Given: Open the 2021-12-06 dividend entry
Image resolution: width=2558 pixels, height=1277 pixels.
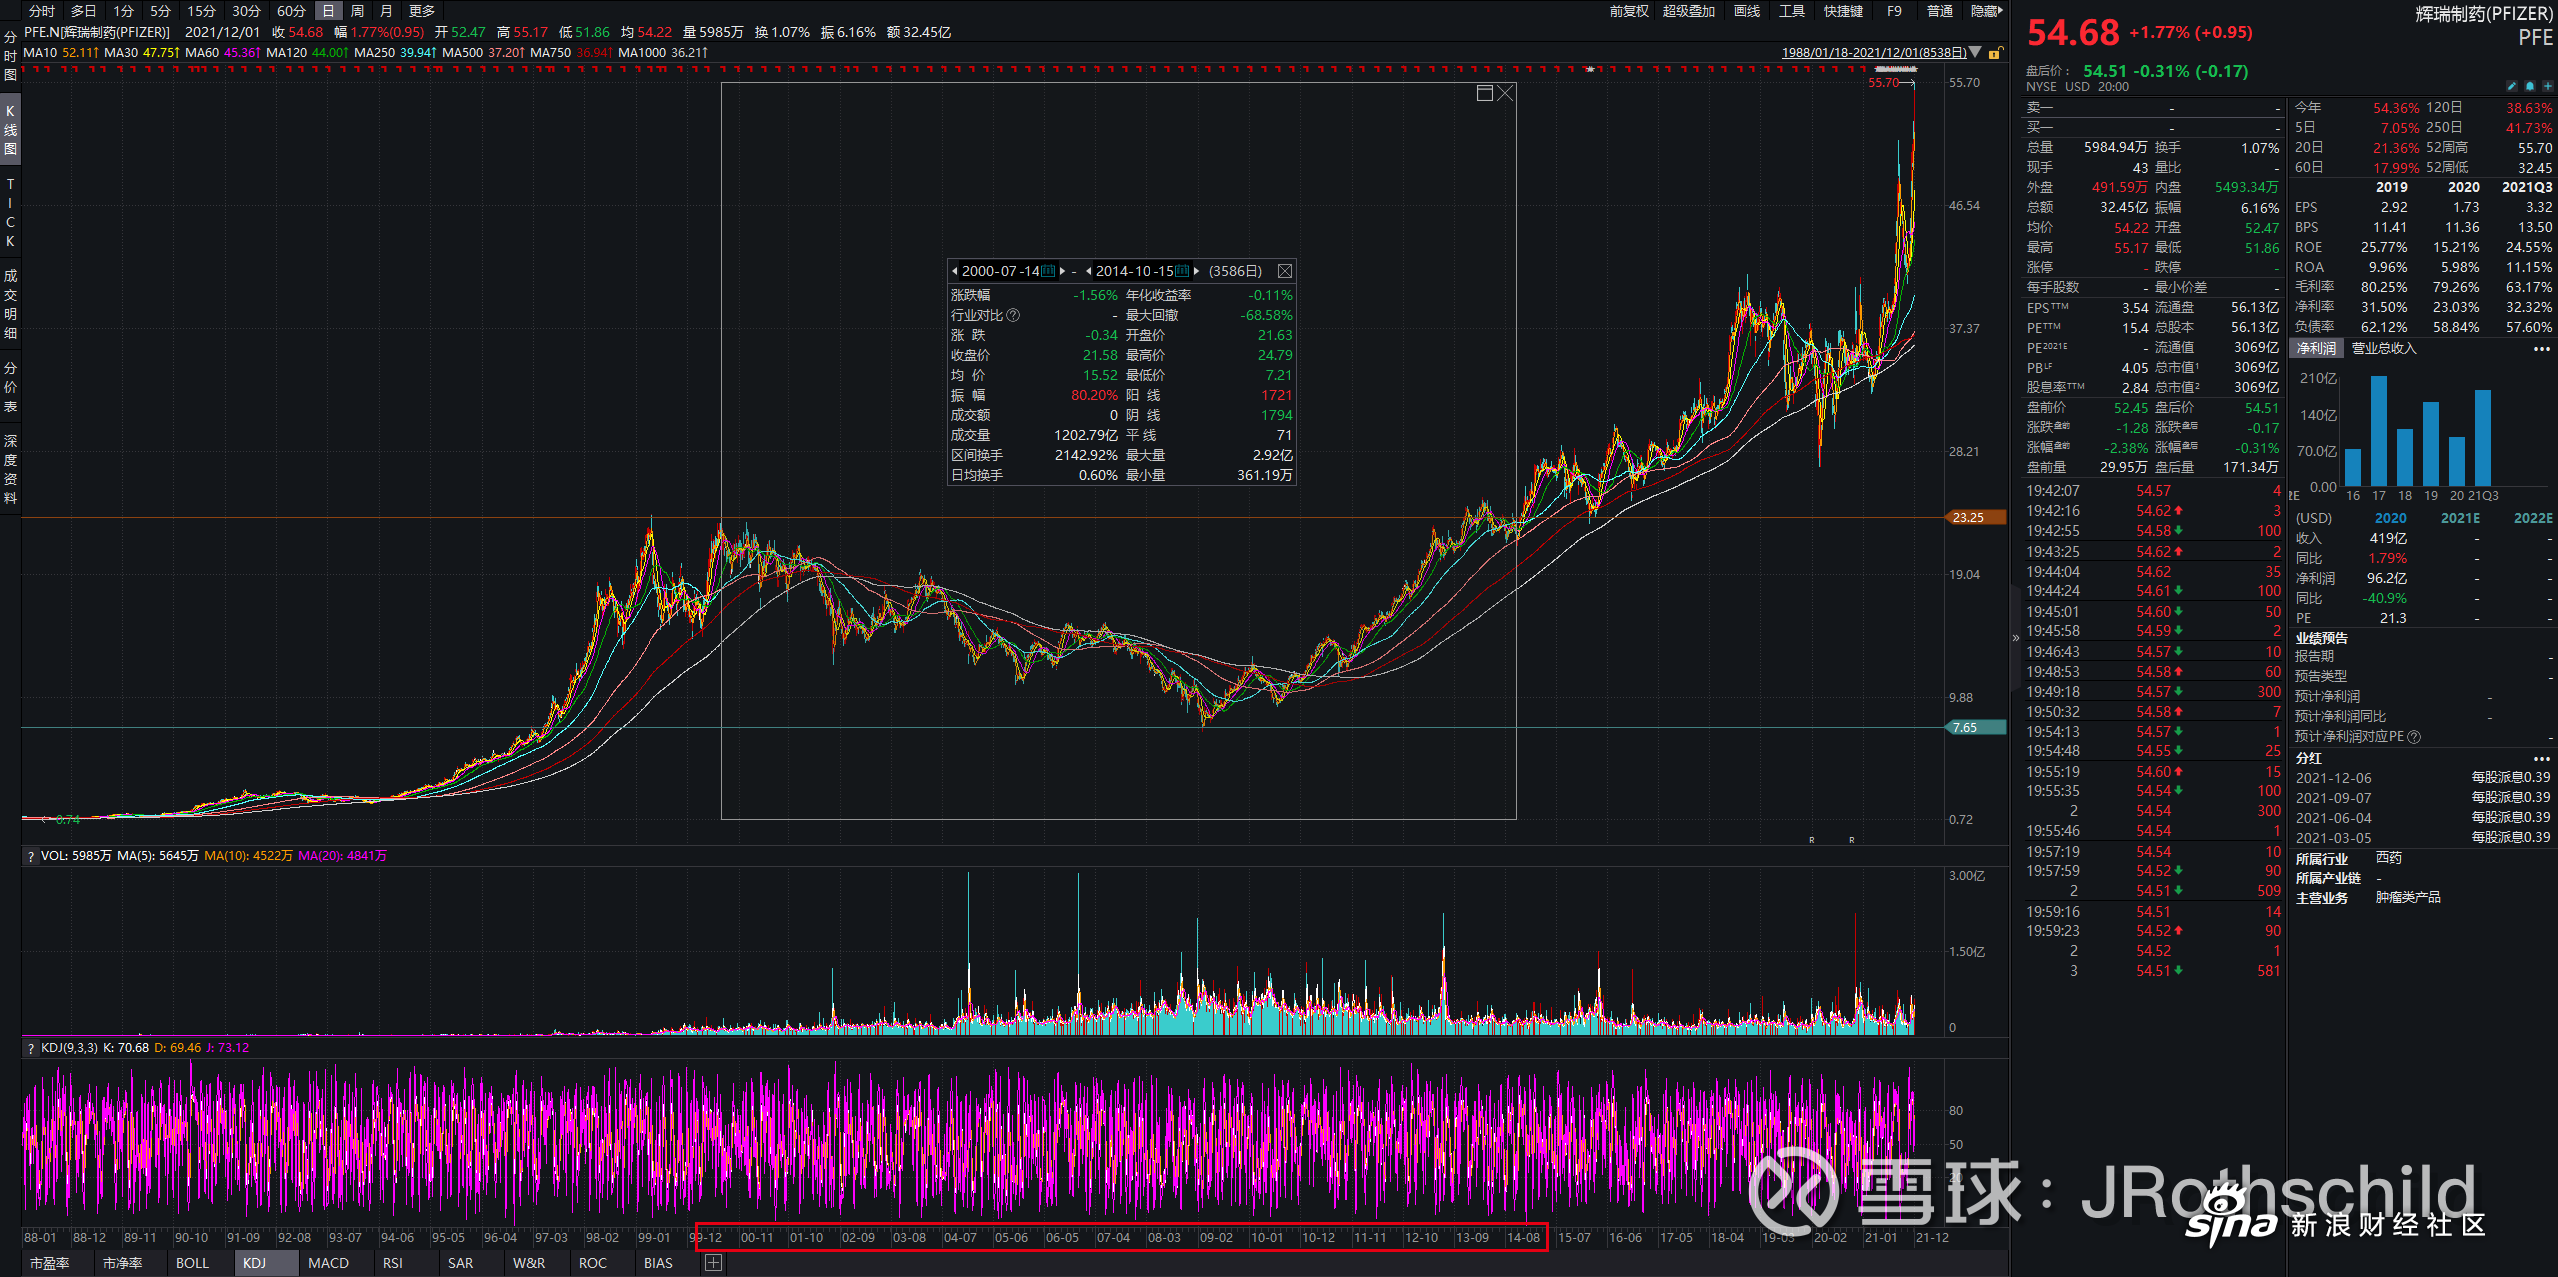Looking at the screenshot, I should point(2422,778).
